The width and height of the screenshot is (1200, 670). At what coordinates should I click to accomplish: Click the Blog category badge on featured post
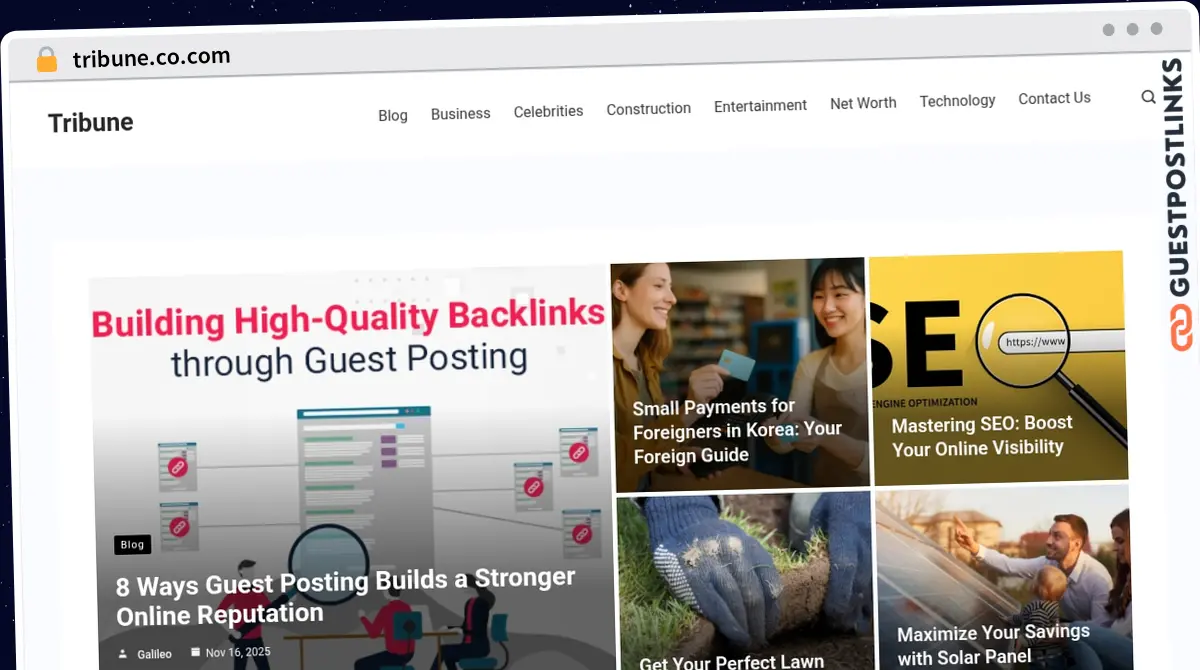(x=132, y=545)
